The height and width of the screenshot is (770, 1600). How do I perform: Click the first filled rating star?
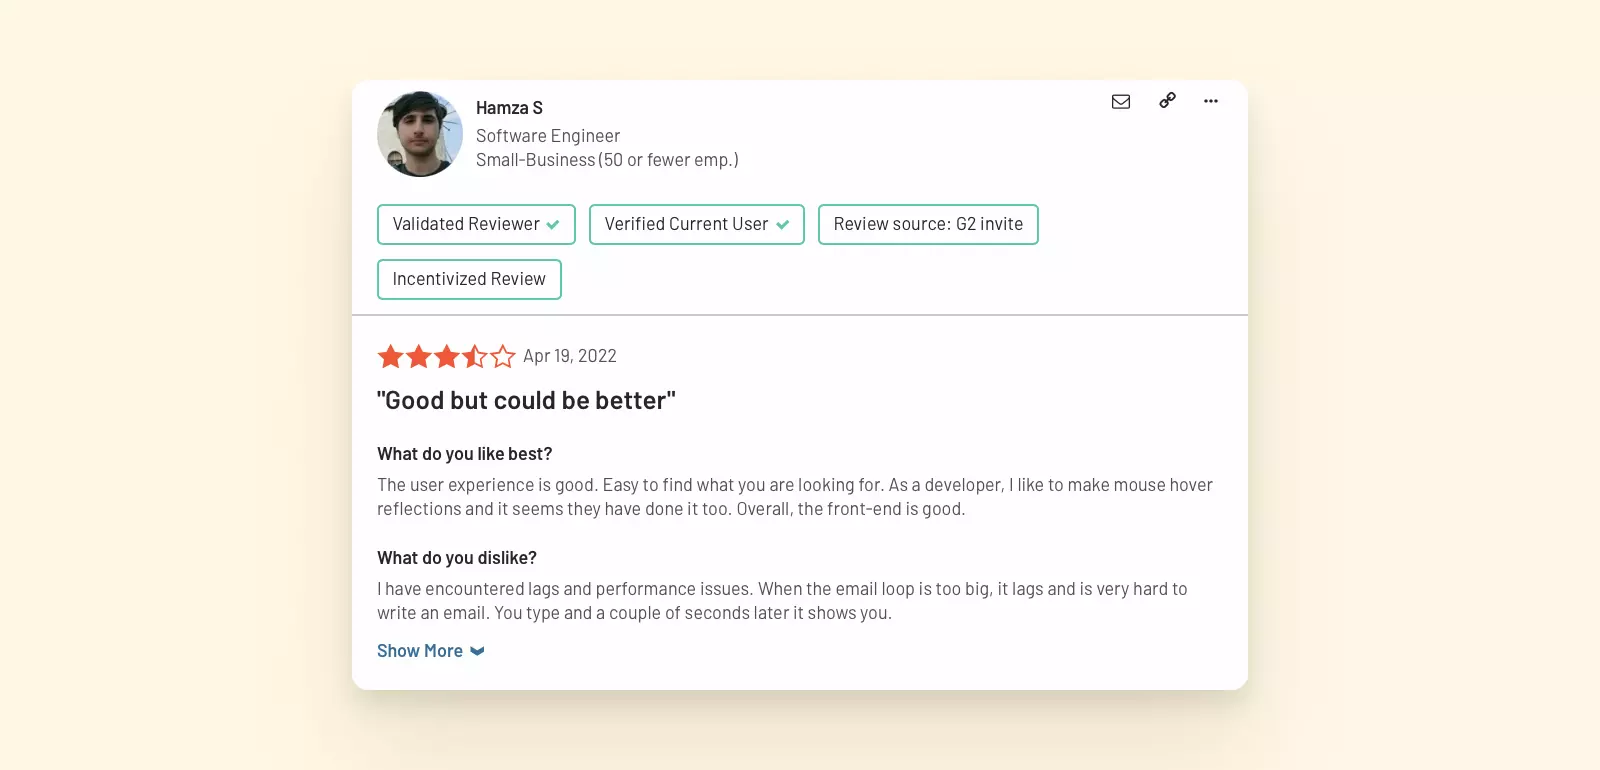click(x=391, y=356)
